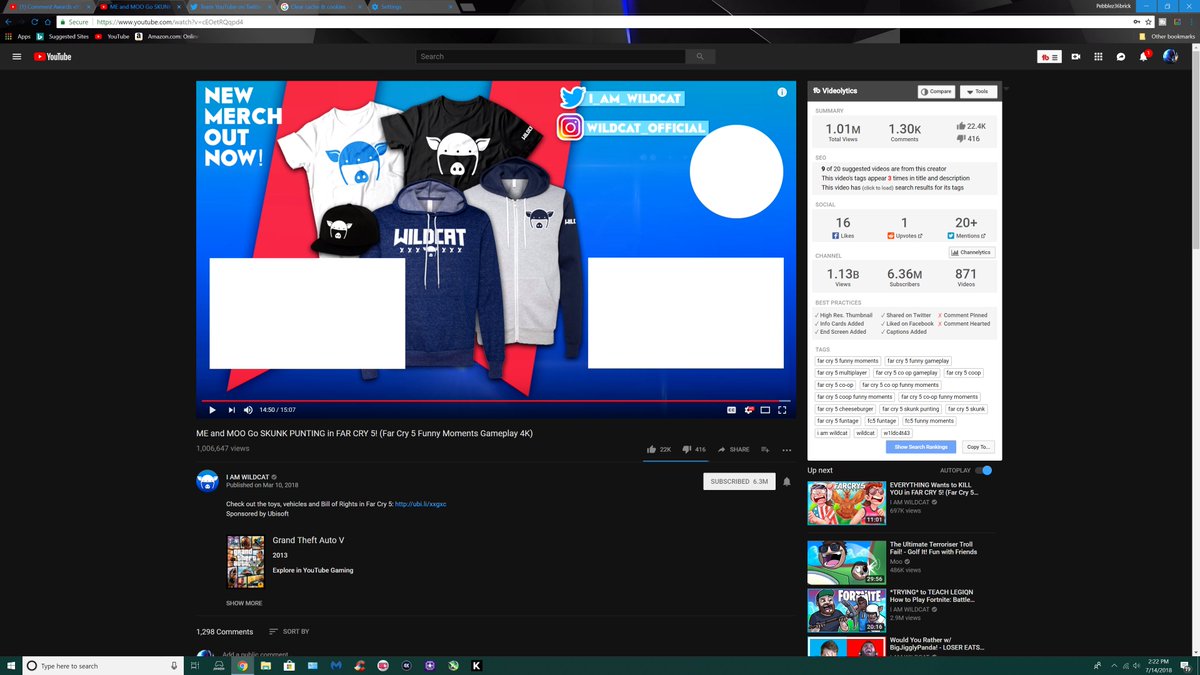Click the Subscribed 6.3M button
The width and height of the screenshot is (1200, 675).
pos(739,481)
